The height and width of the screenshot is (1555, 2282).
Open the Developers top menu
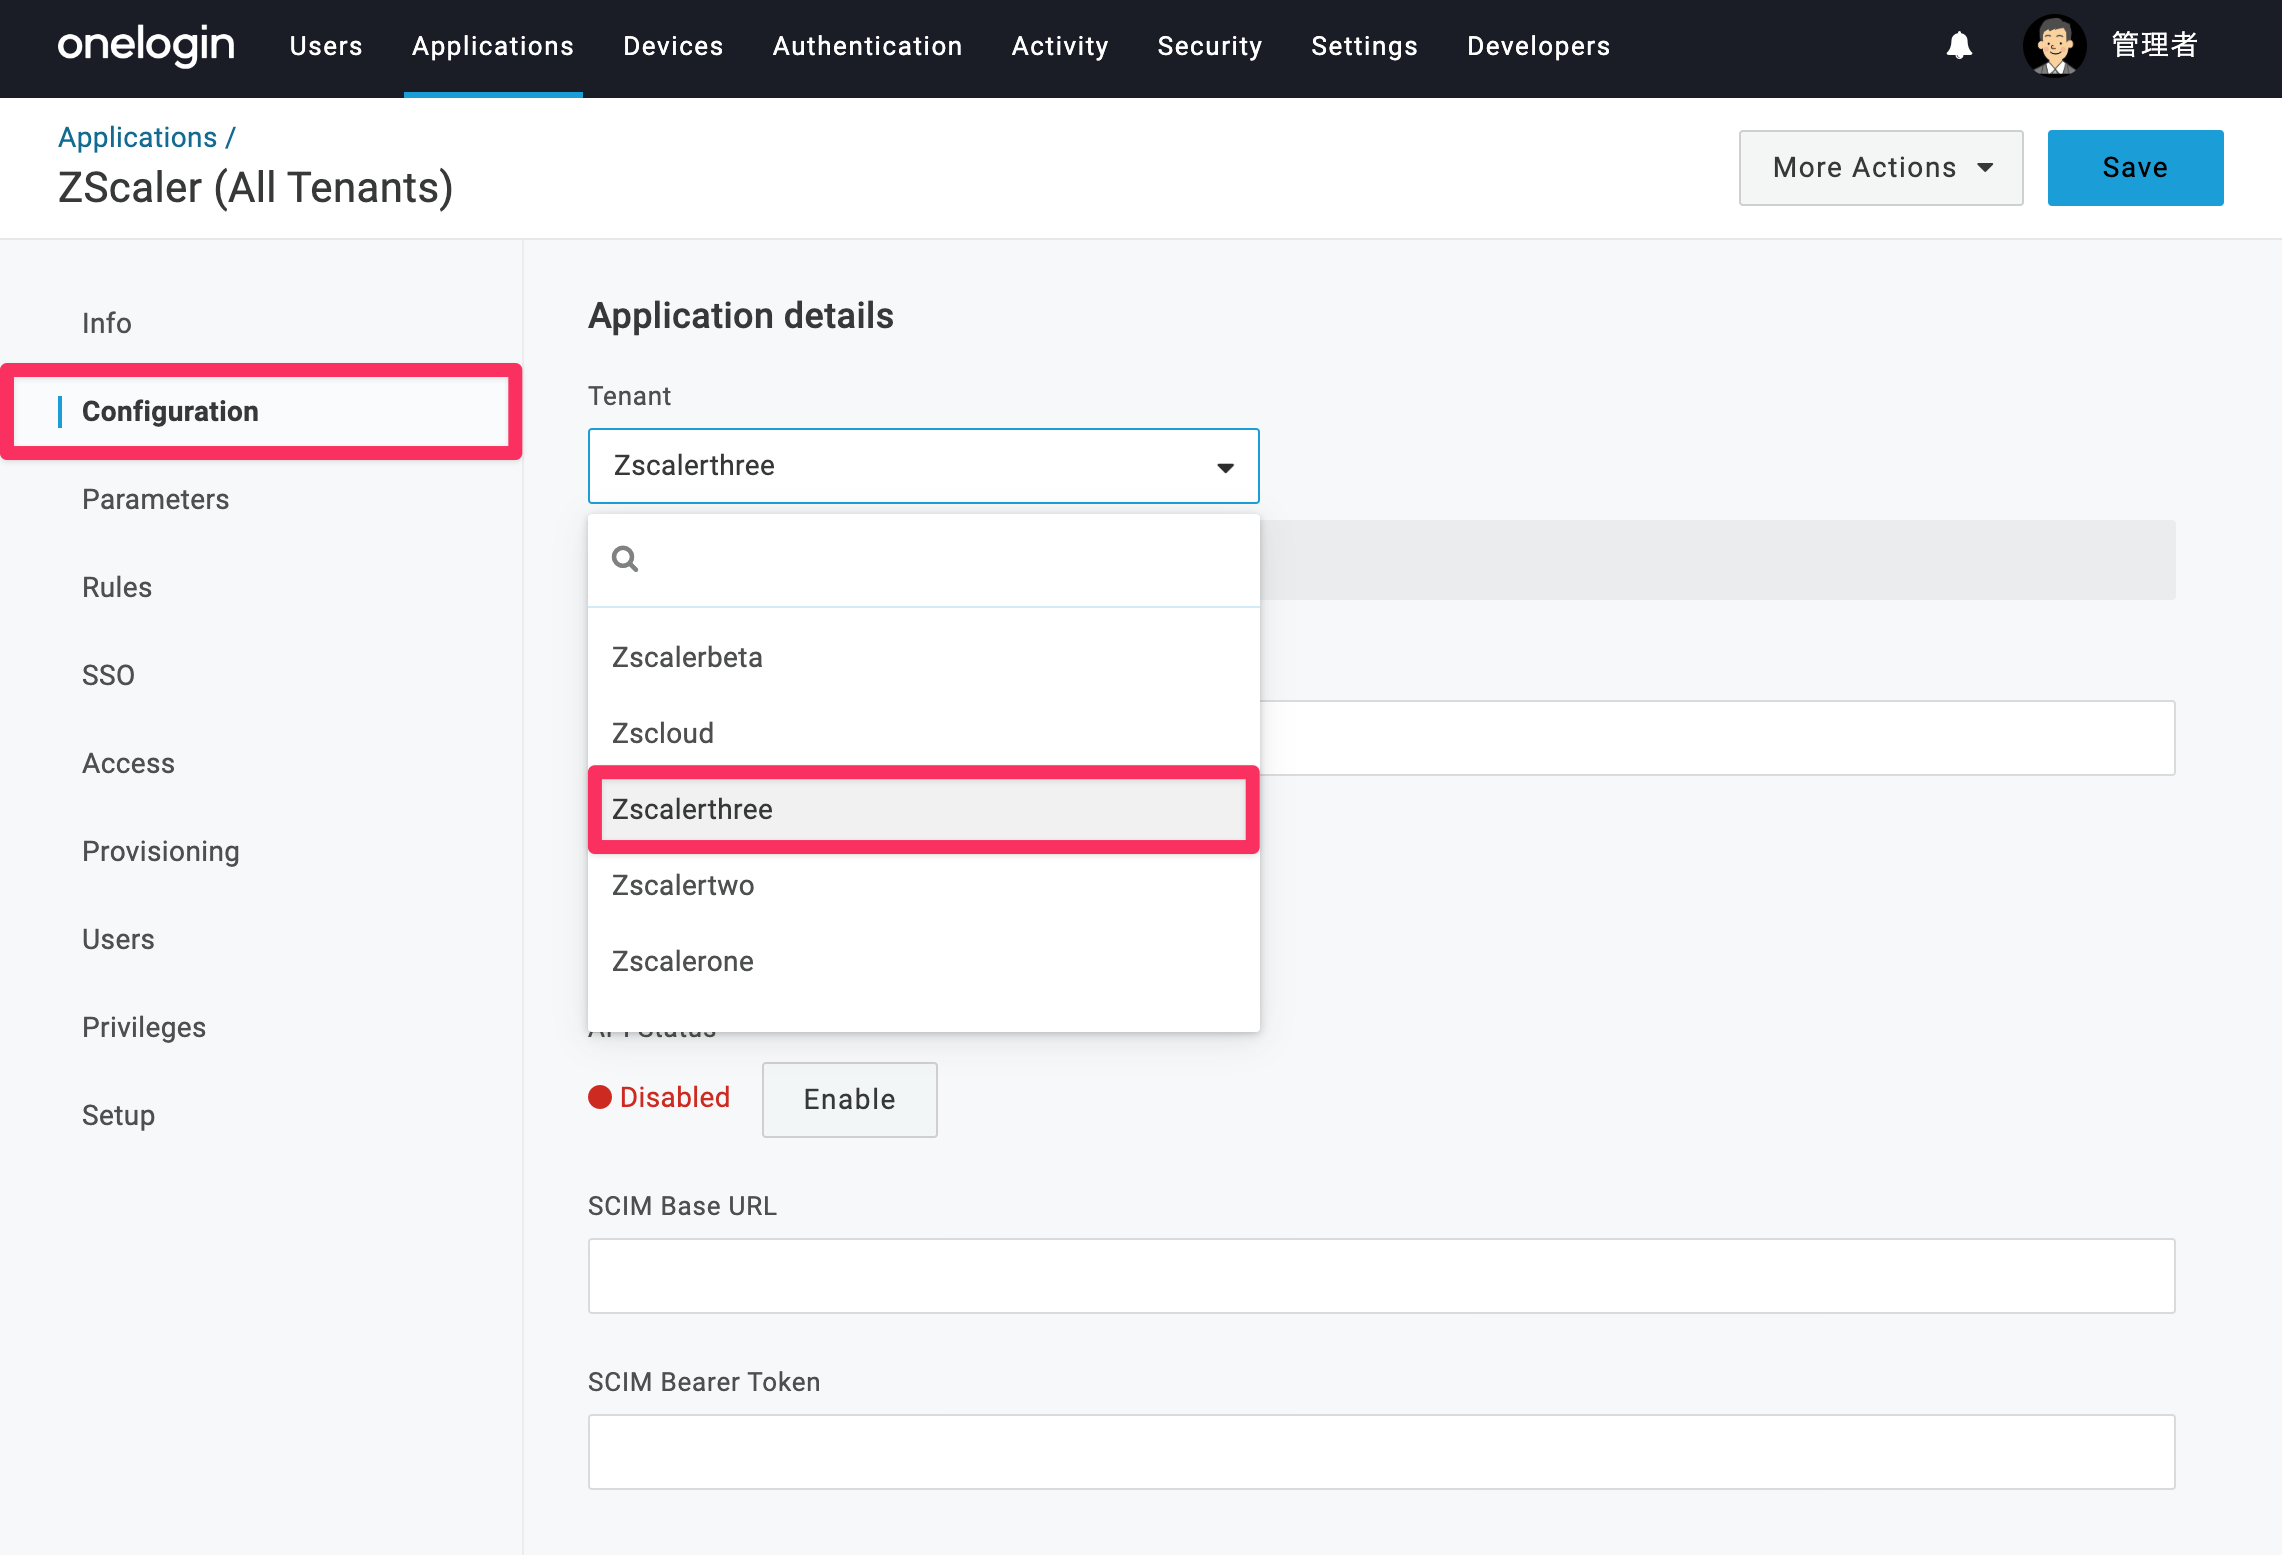pos(1538,46)
